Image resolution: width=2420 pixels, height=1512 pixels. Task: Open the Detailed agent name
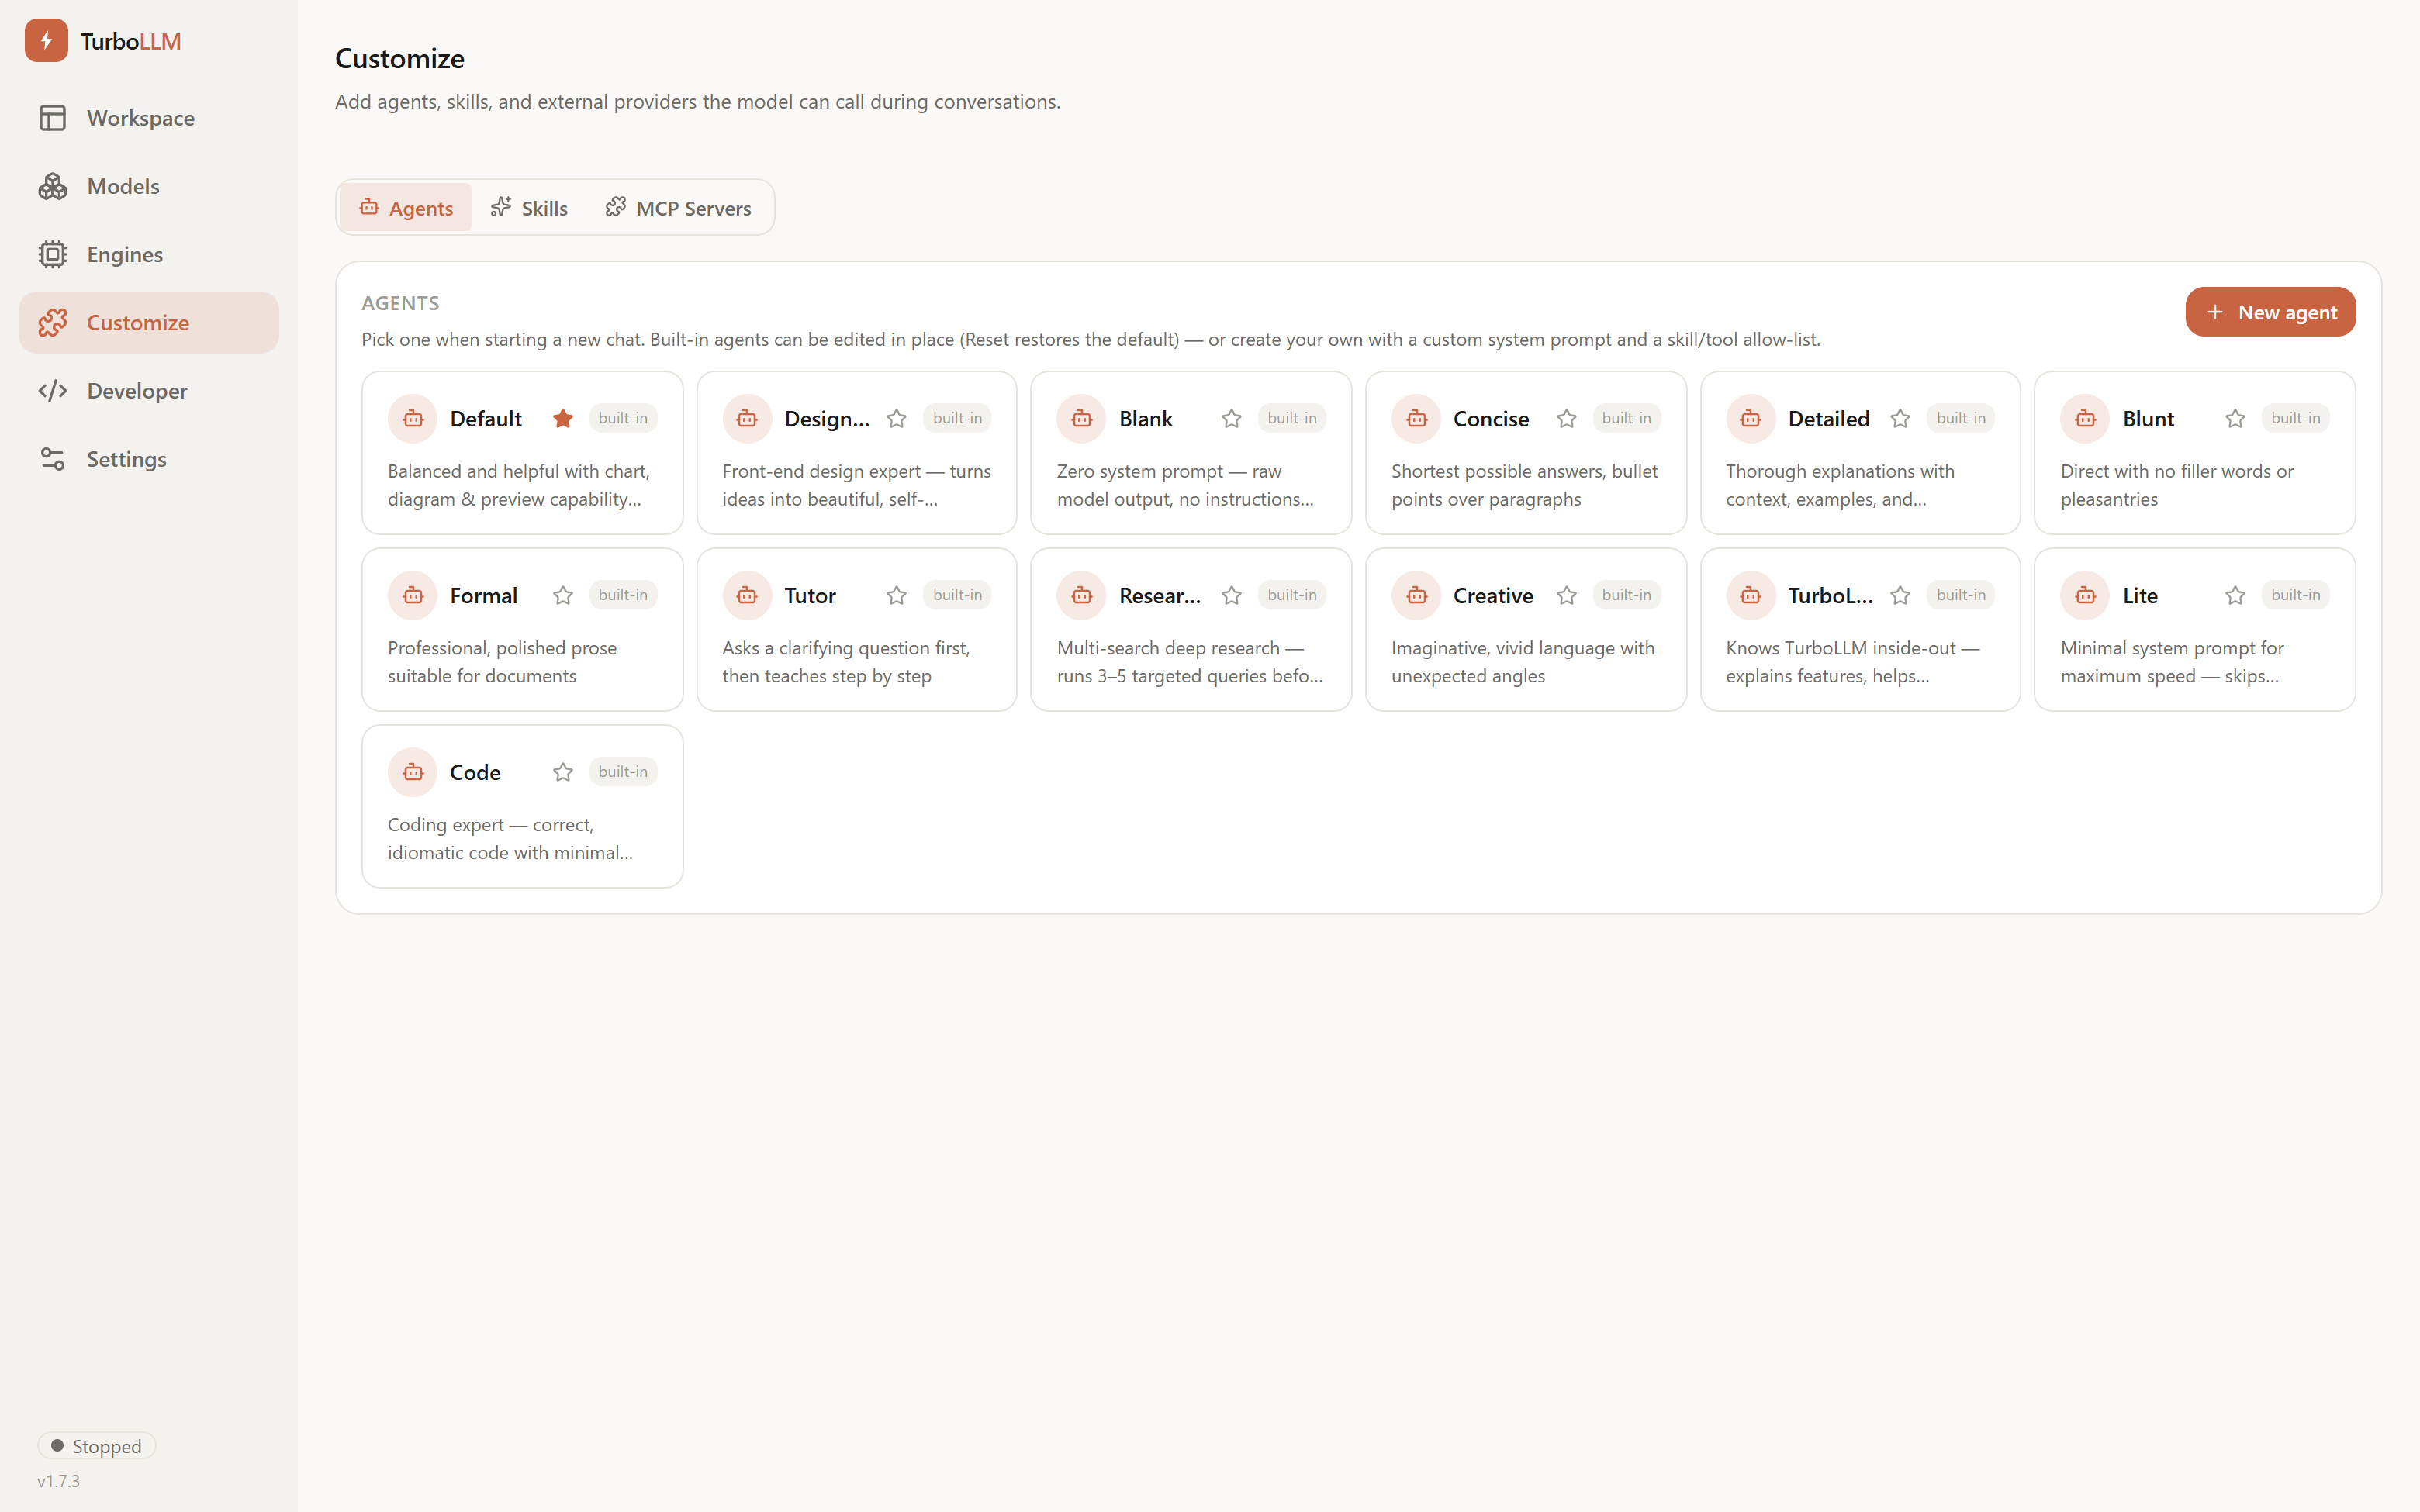[1829, 419]
